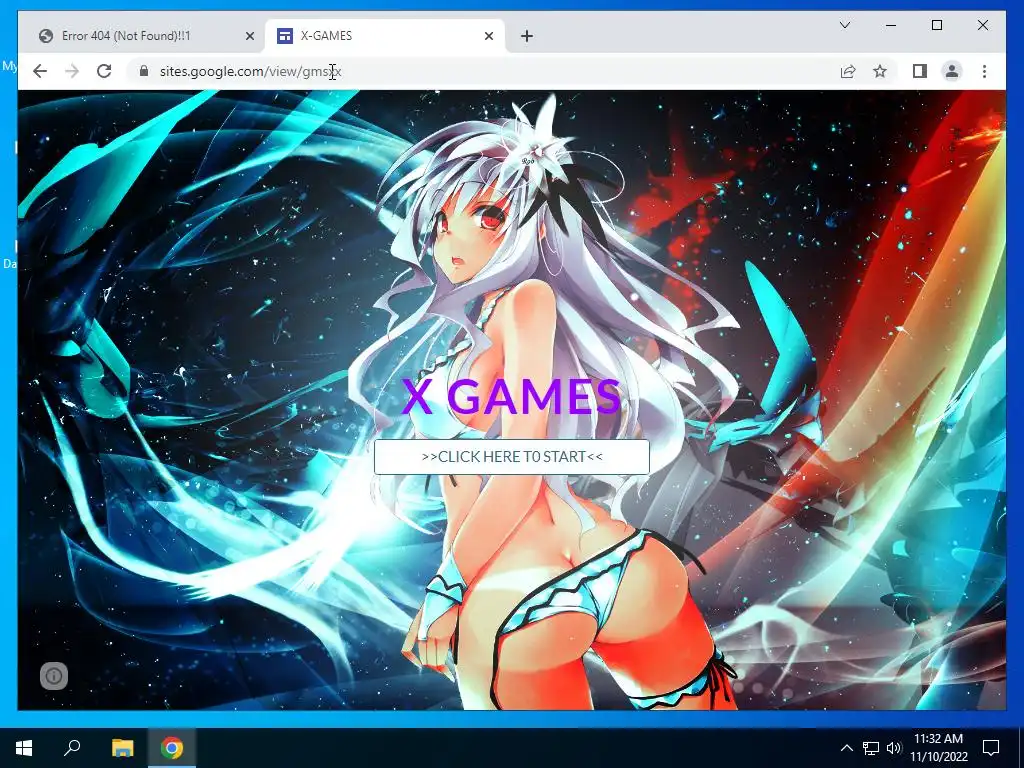The height and width of the screenshot is (768, 1024).
Task: Close the X-GAMES tab
Action: (489, 36)
